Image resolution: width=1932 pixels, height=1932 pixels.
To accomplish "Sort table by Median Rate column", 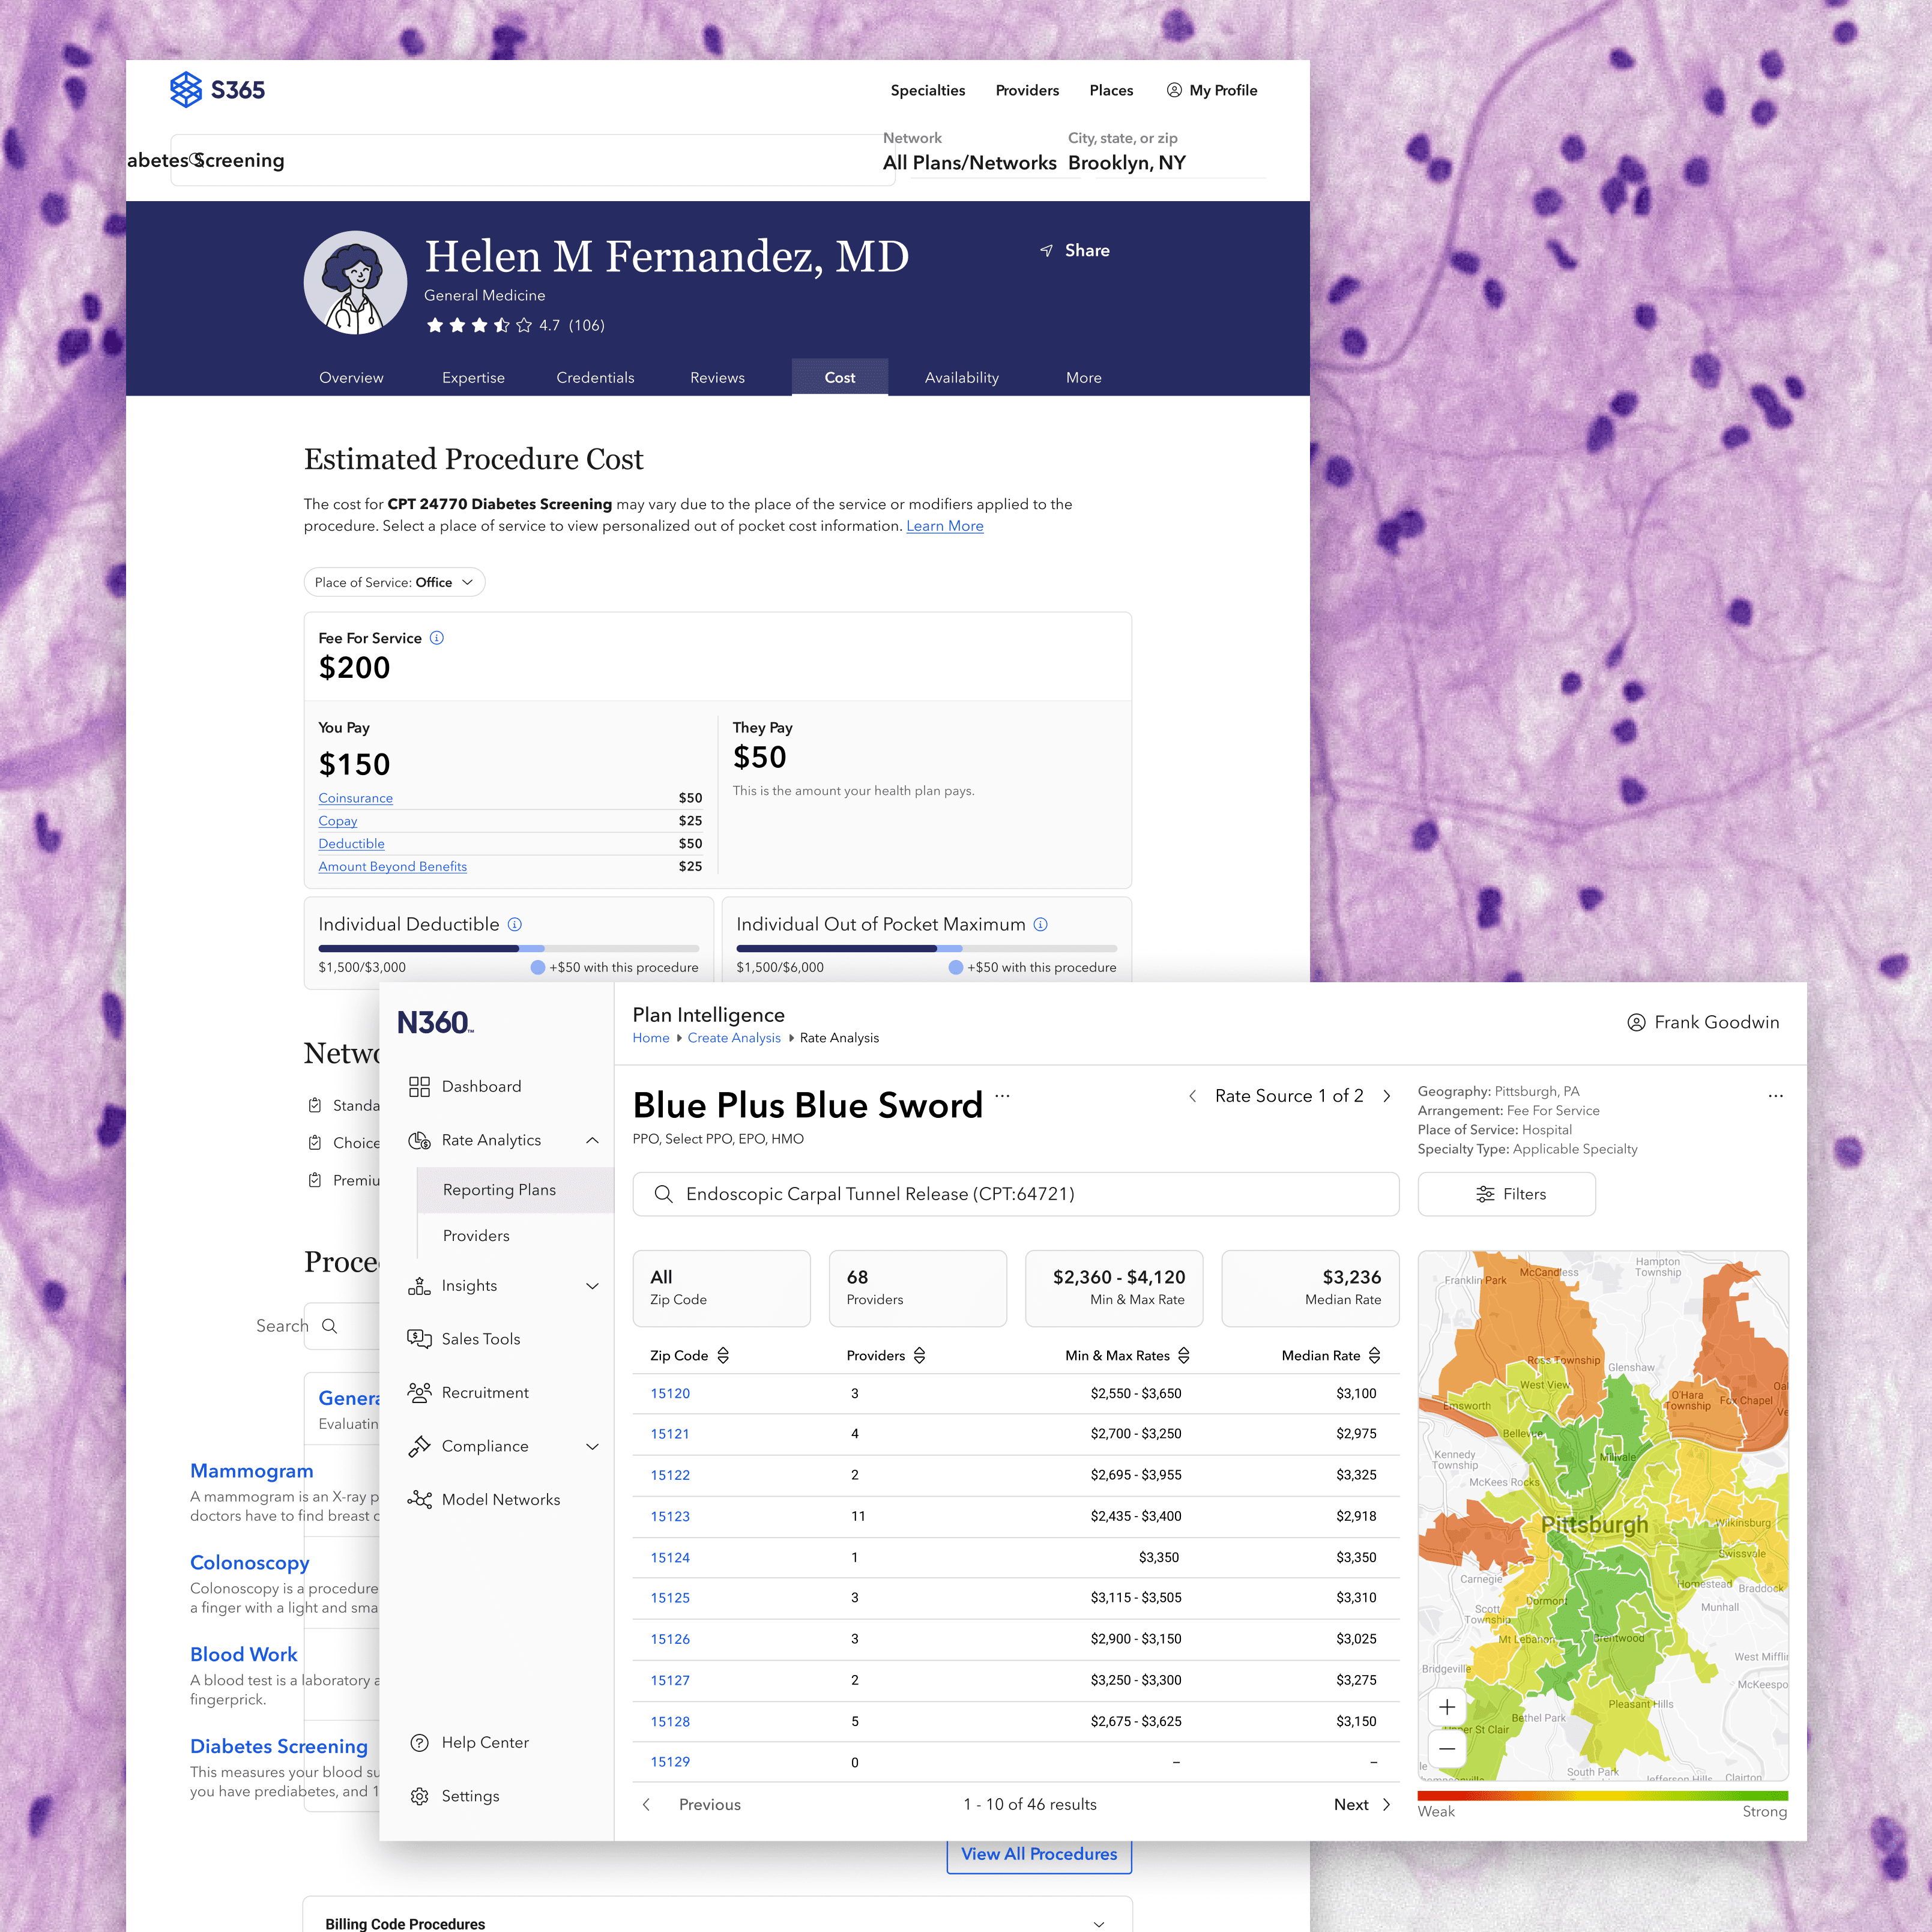I will tap(1374, 1355).
